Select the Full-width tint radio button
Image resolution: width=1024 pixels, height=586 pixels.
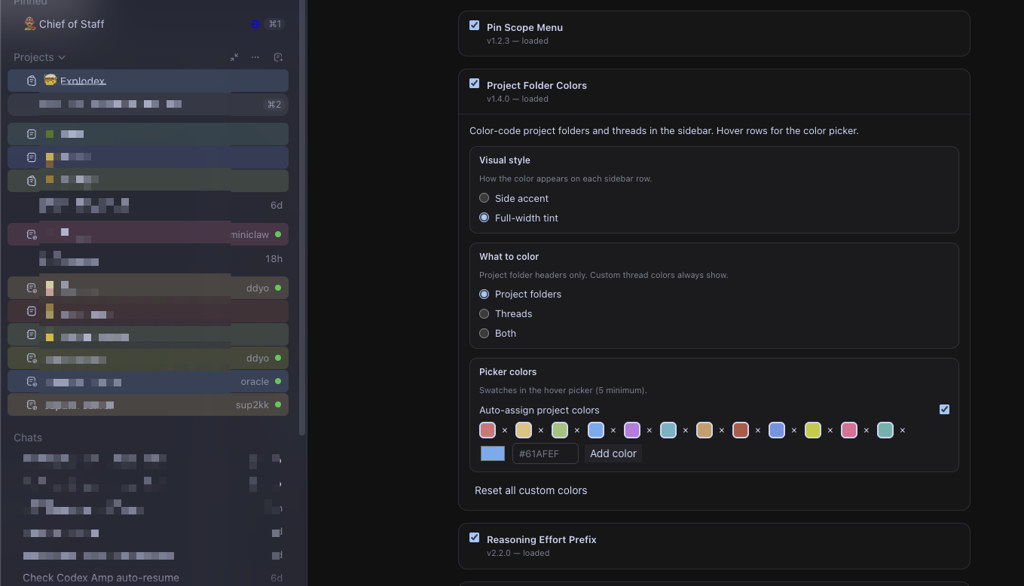pos(484,218)
